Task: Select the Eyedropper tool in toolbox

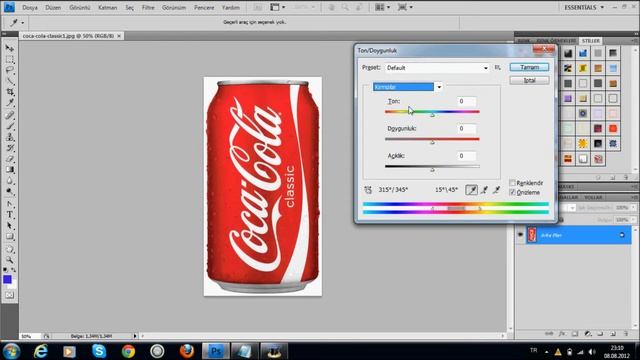Action: (9, 102)
